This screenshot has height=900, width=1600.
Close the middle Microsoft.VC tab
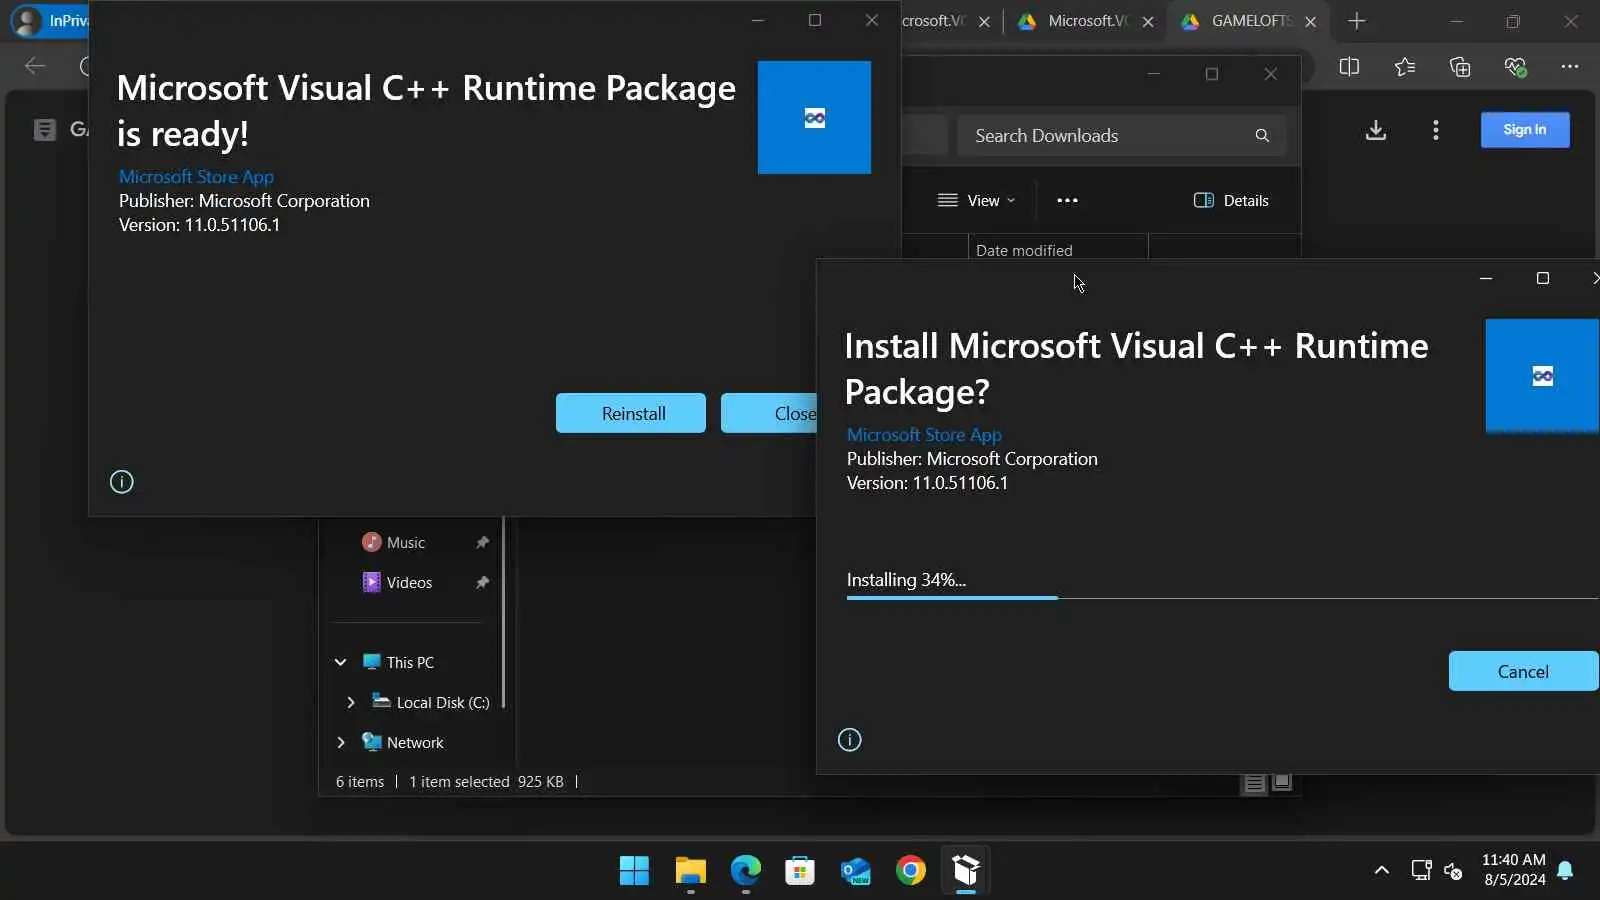click(1148, 21)
